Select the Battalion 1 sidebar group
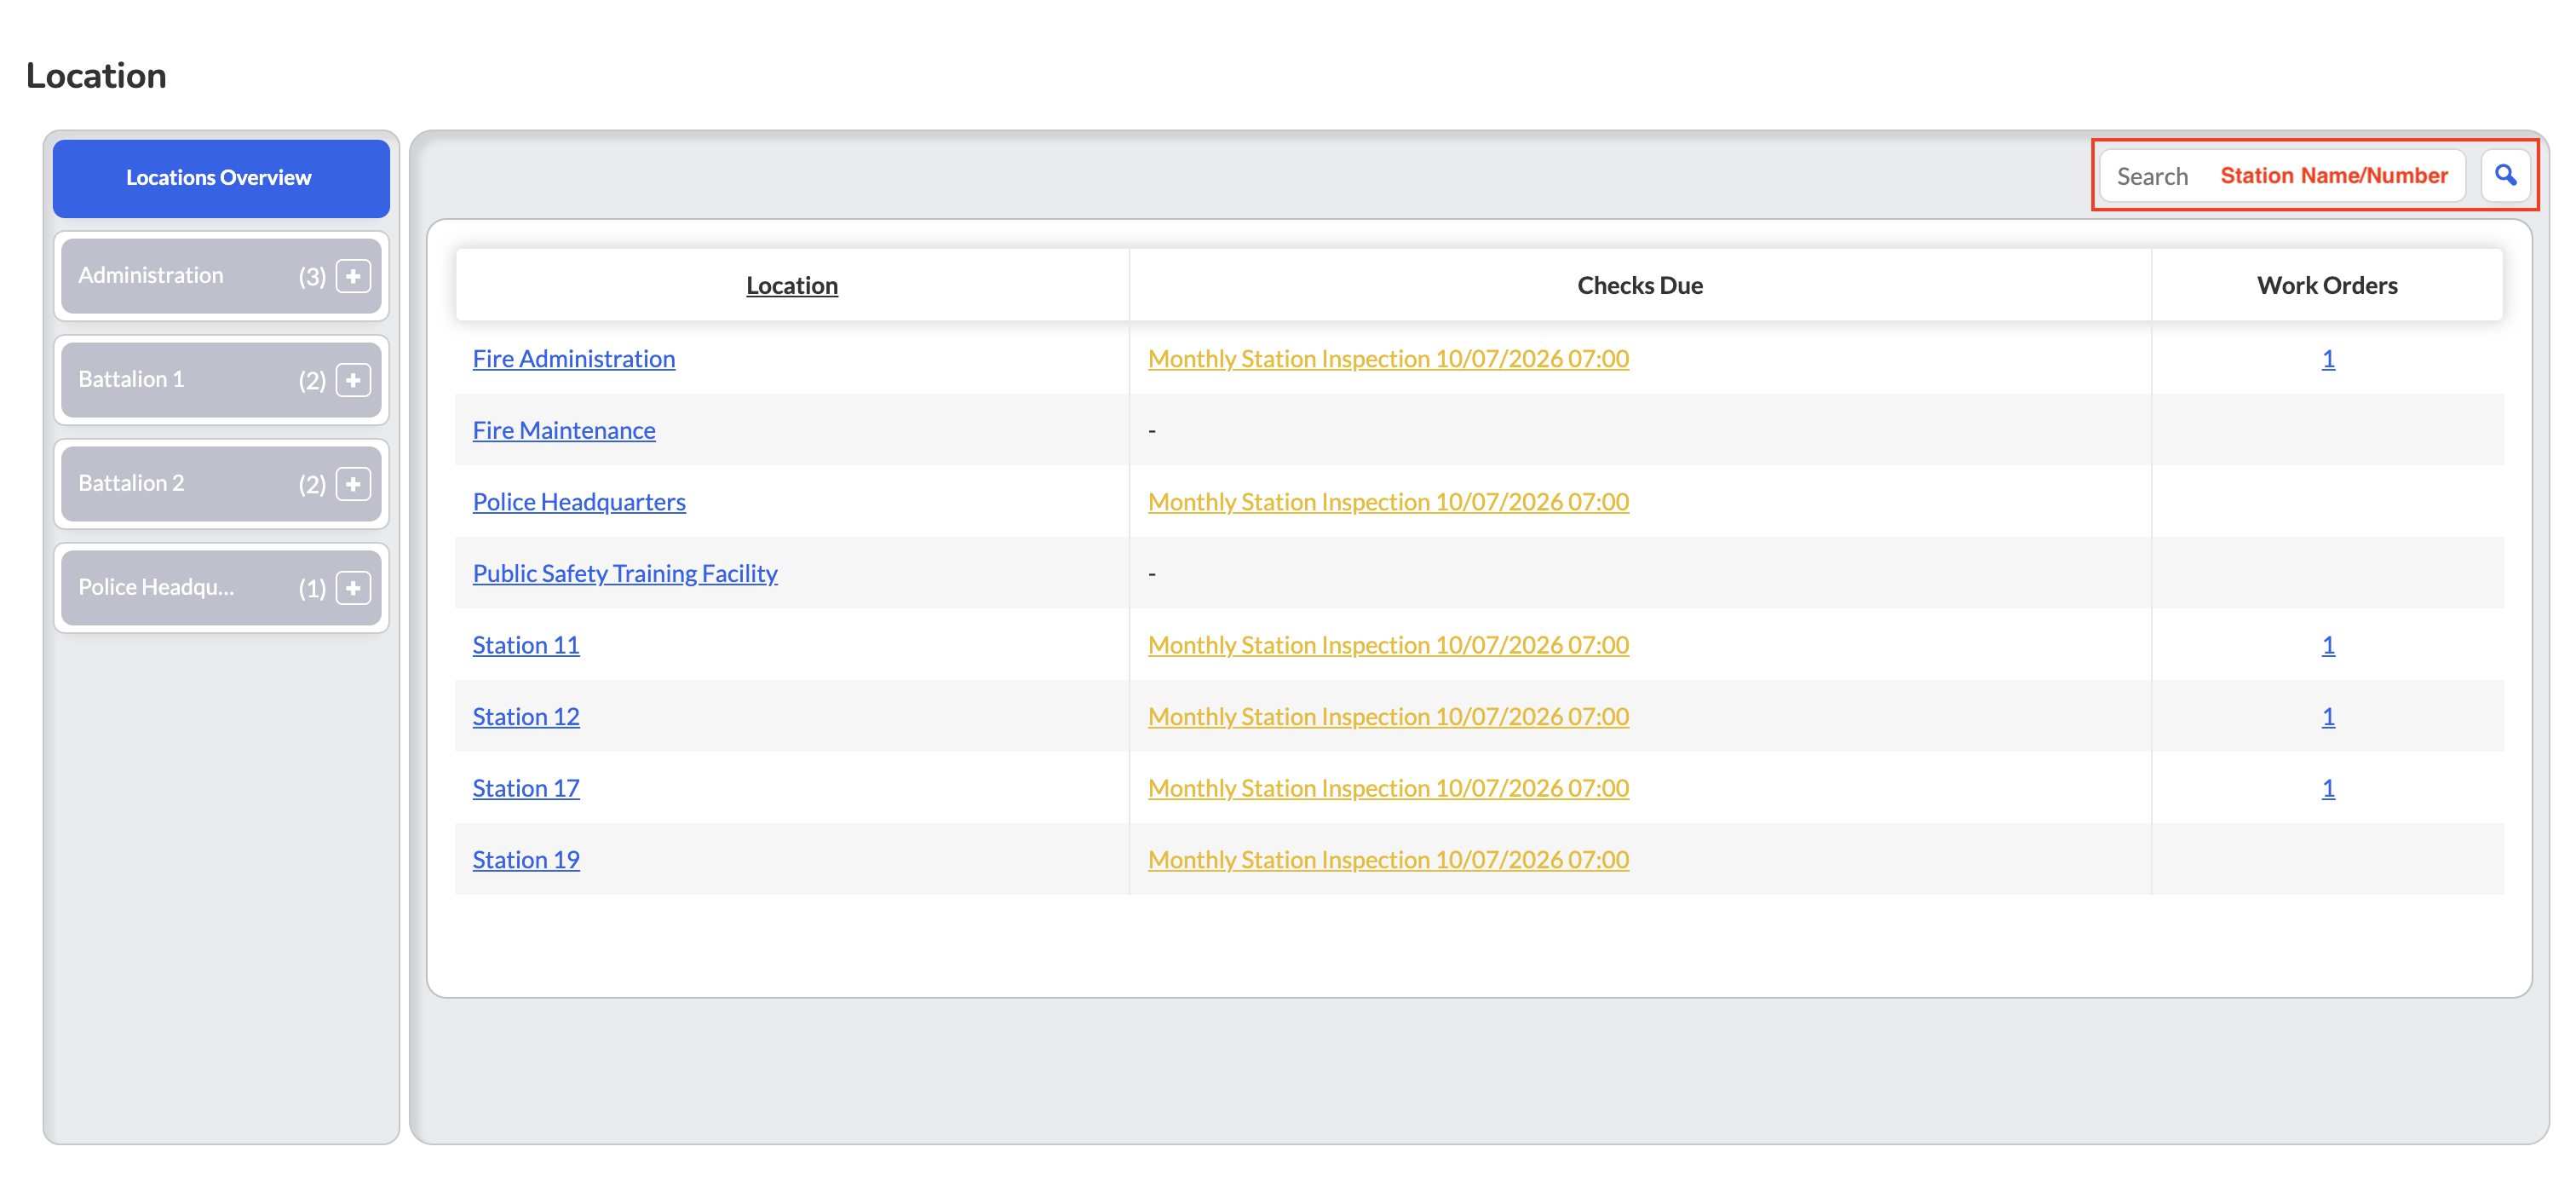 (221, 380)
